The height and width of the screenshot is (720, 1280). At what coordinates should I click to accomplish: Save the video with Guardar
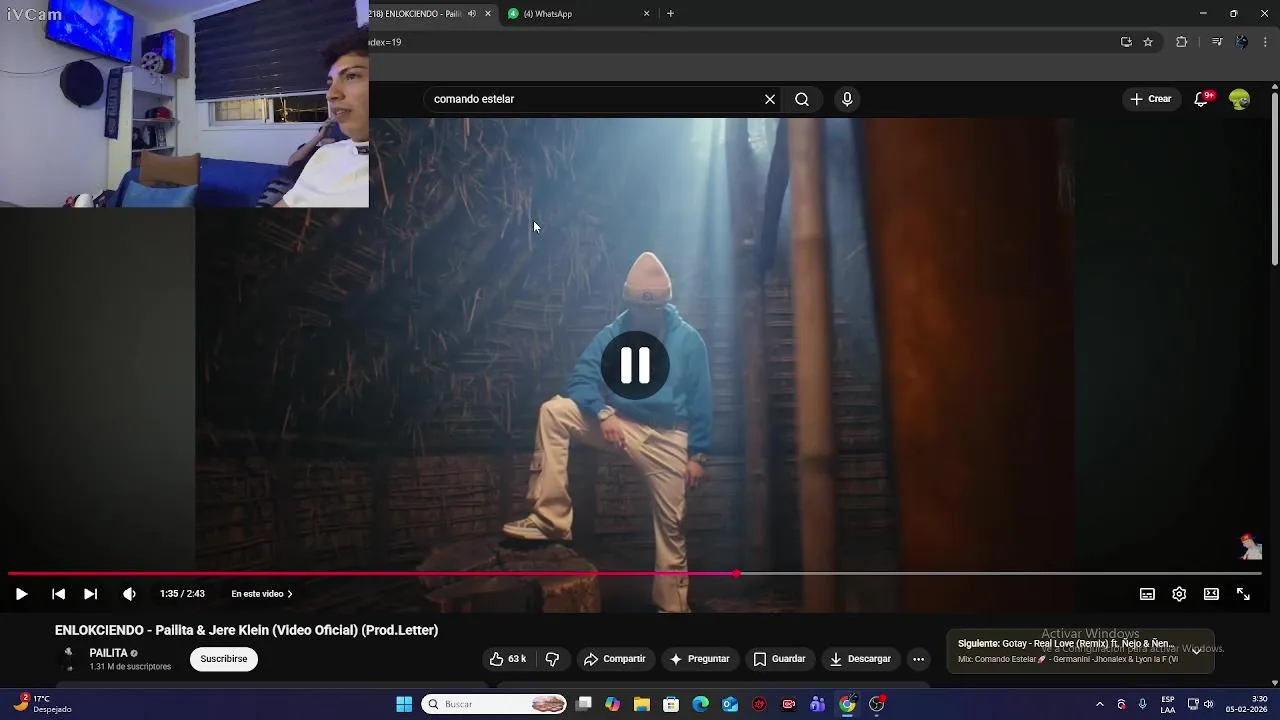(779, 659)
